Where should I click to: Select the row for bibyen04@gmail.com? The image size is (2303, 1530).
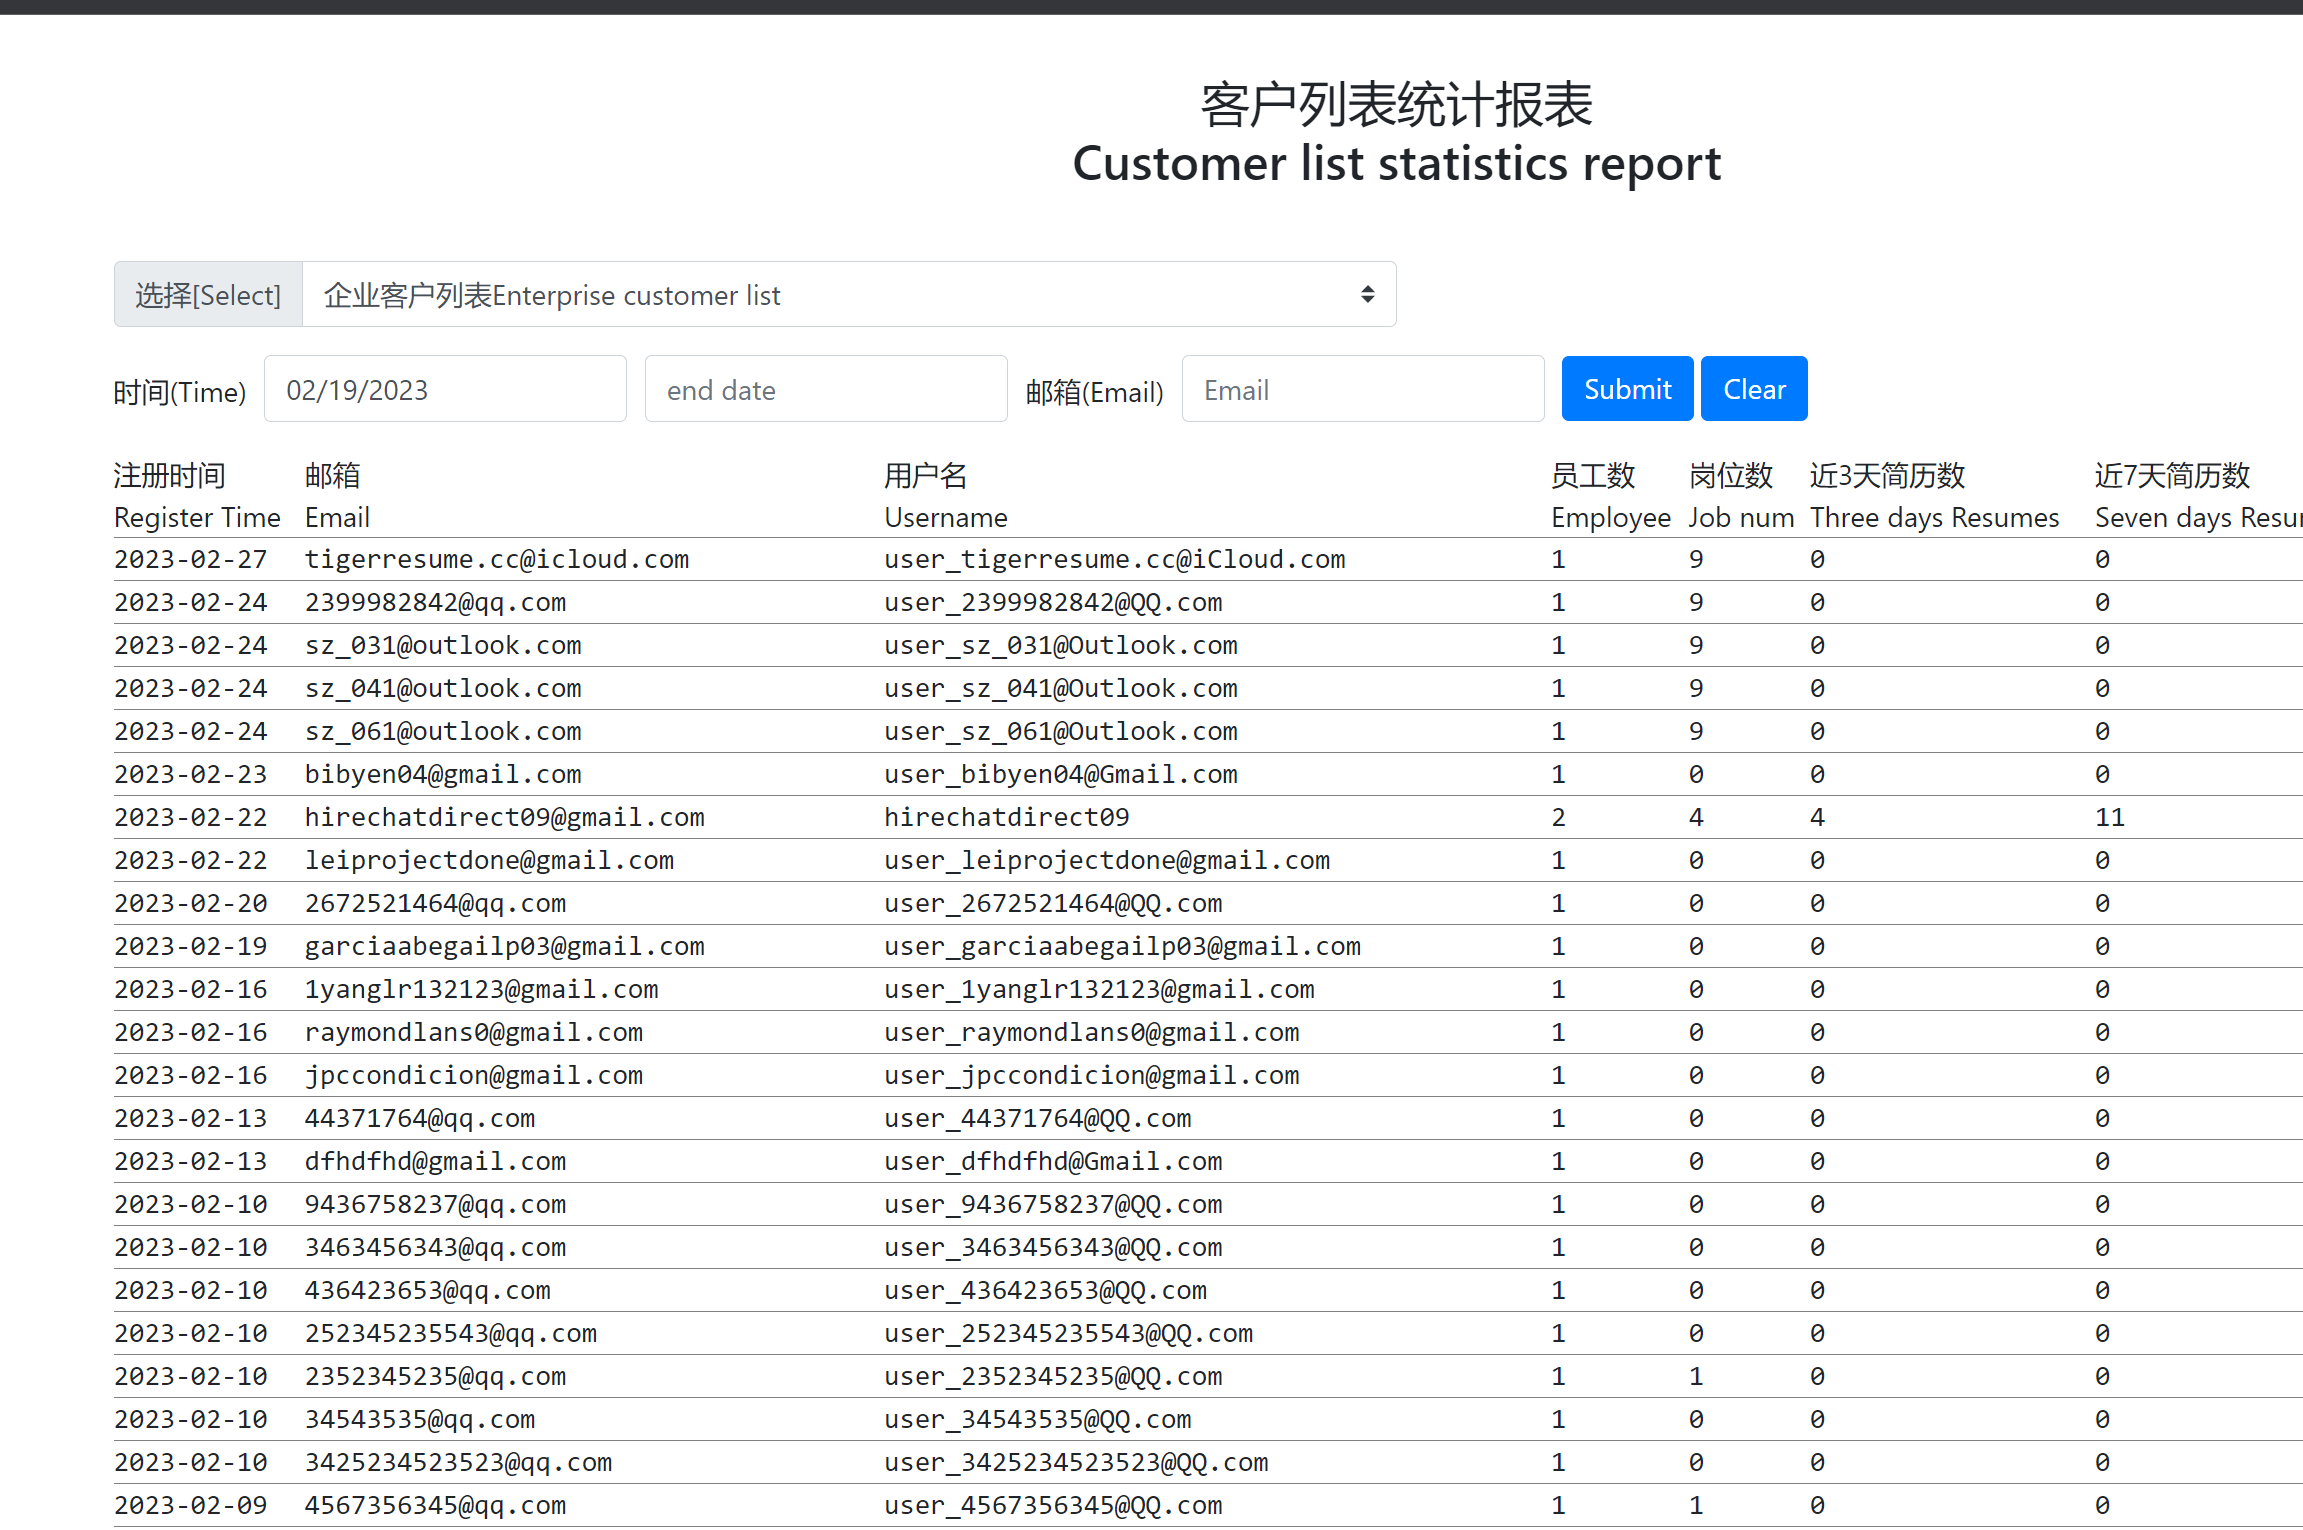pos(442,774)
